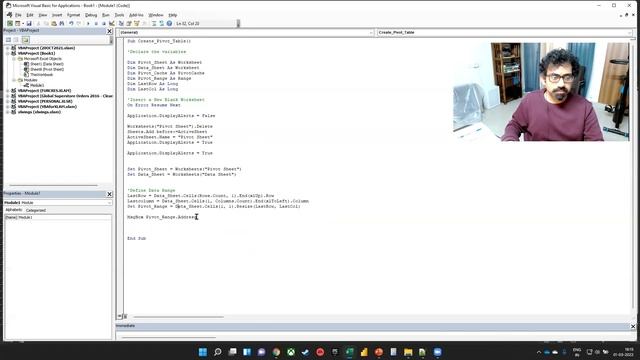Open the Module1 Module properties object dropdown
Screen dimensions: 640x360
[x=58, y=202]
